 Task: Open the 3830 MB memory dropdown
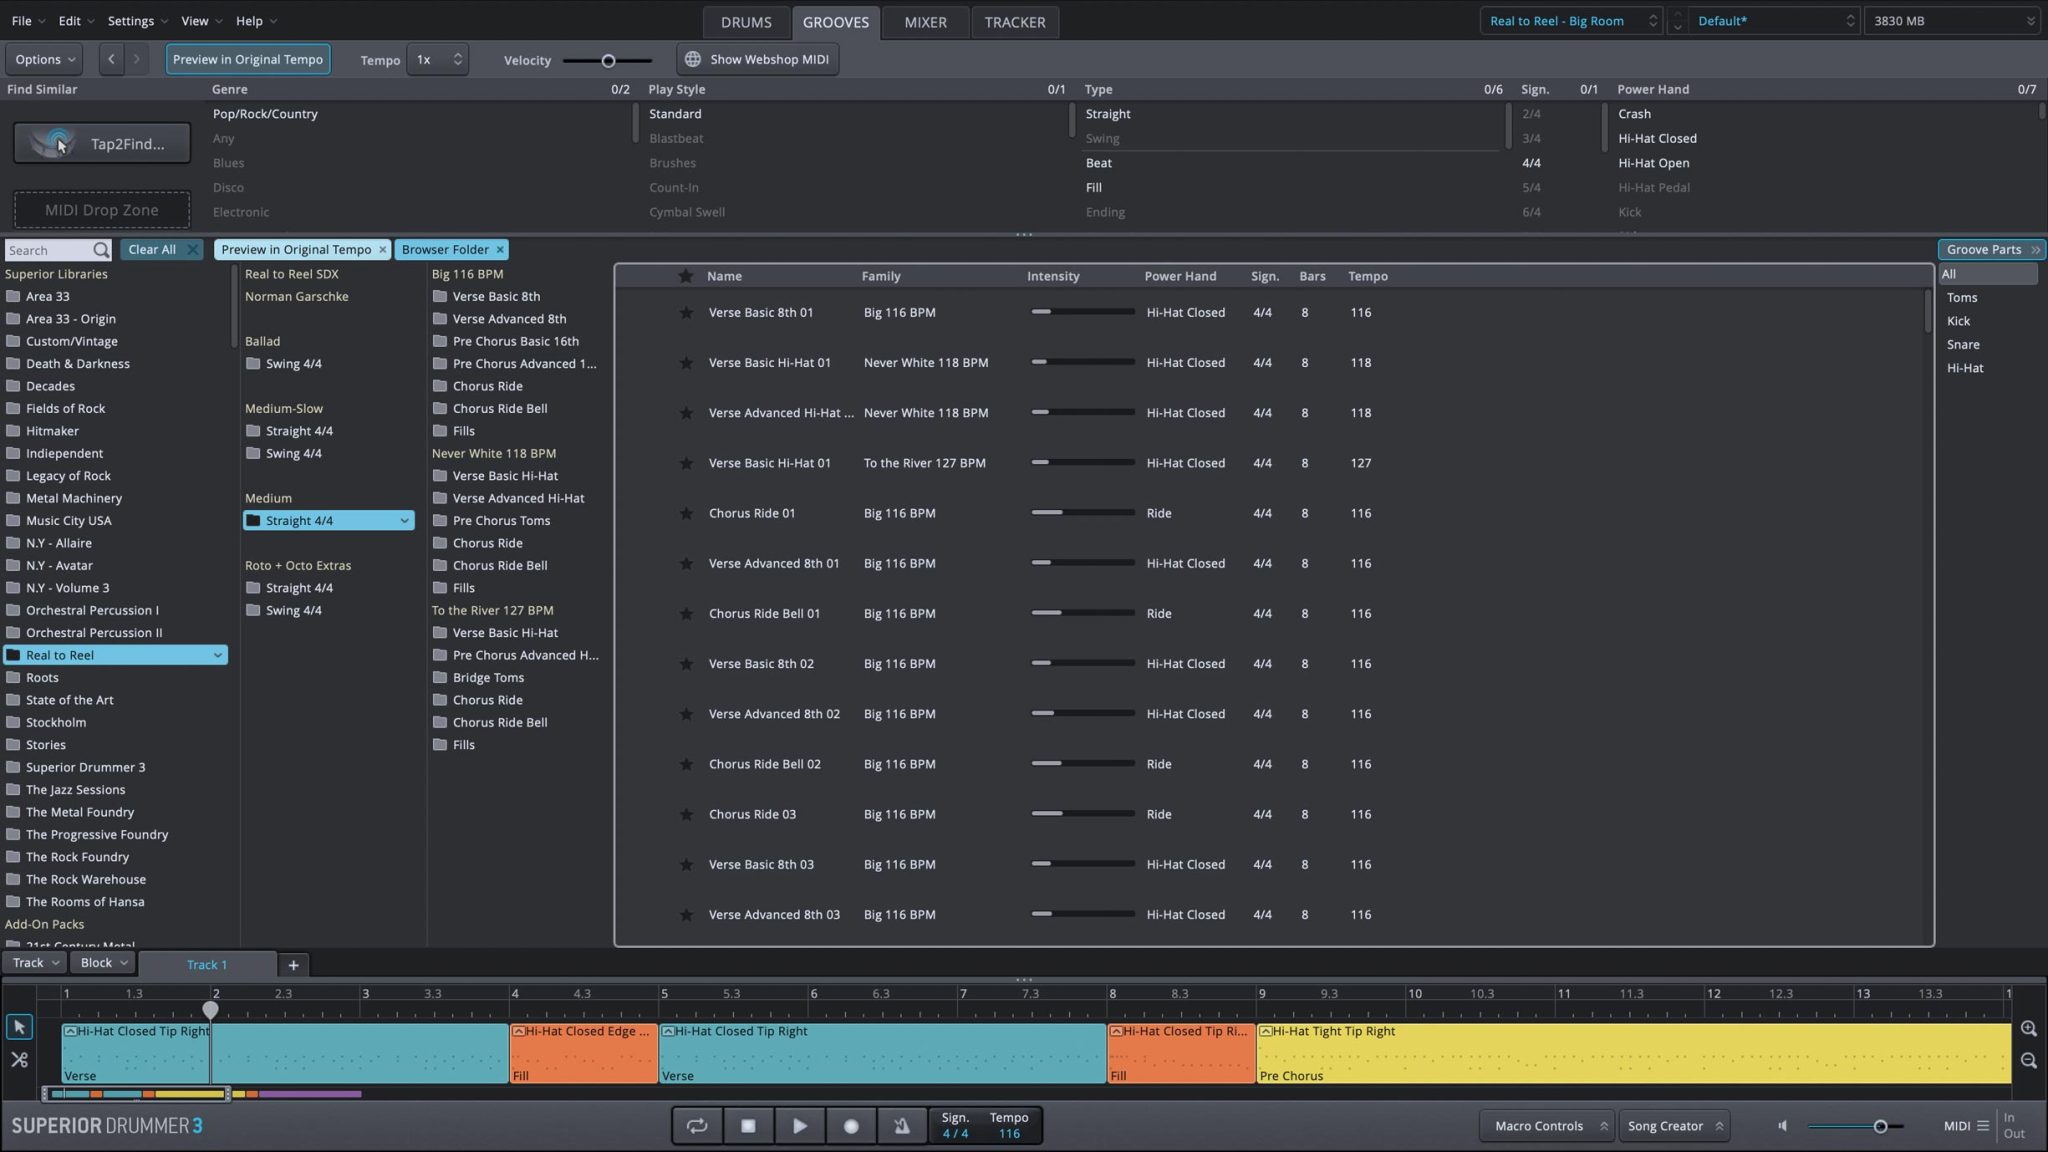(1952, 21)
